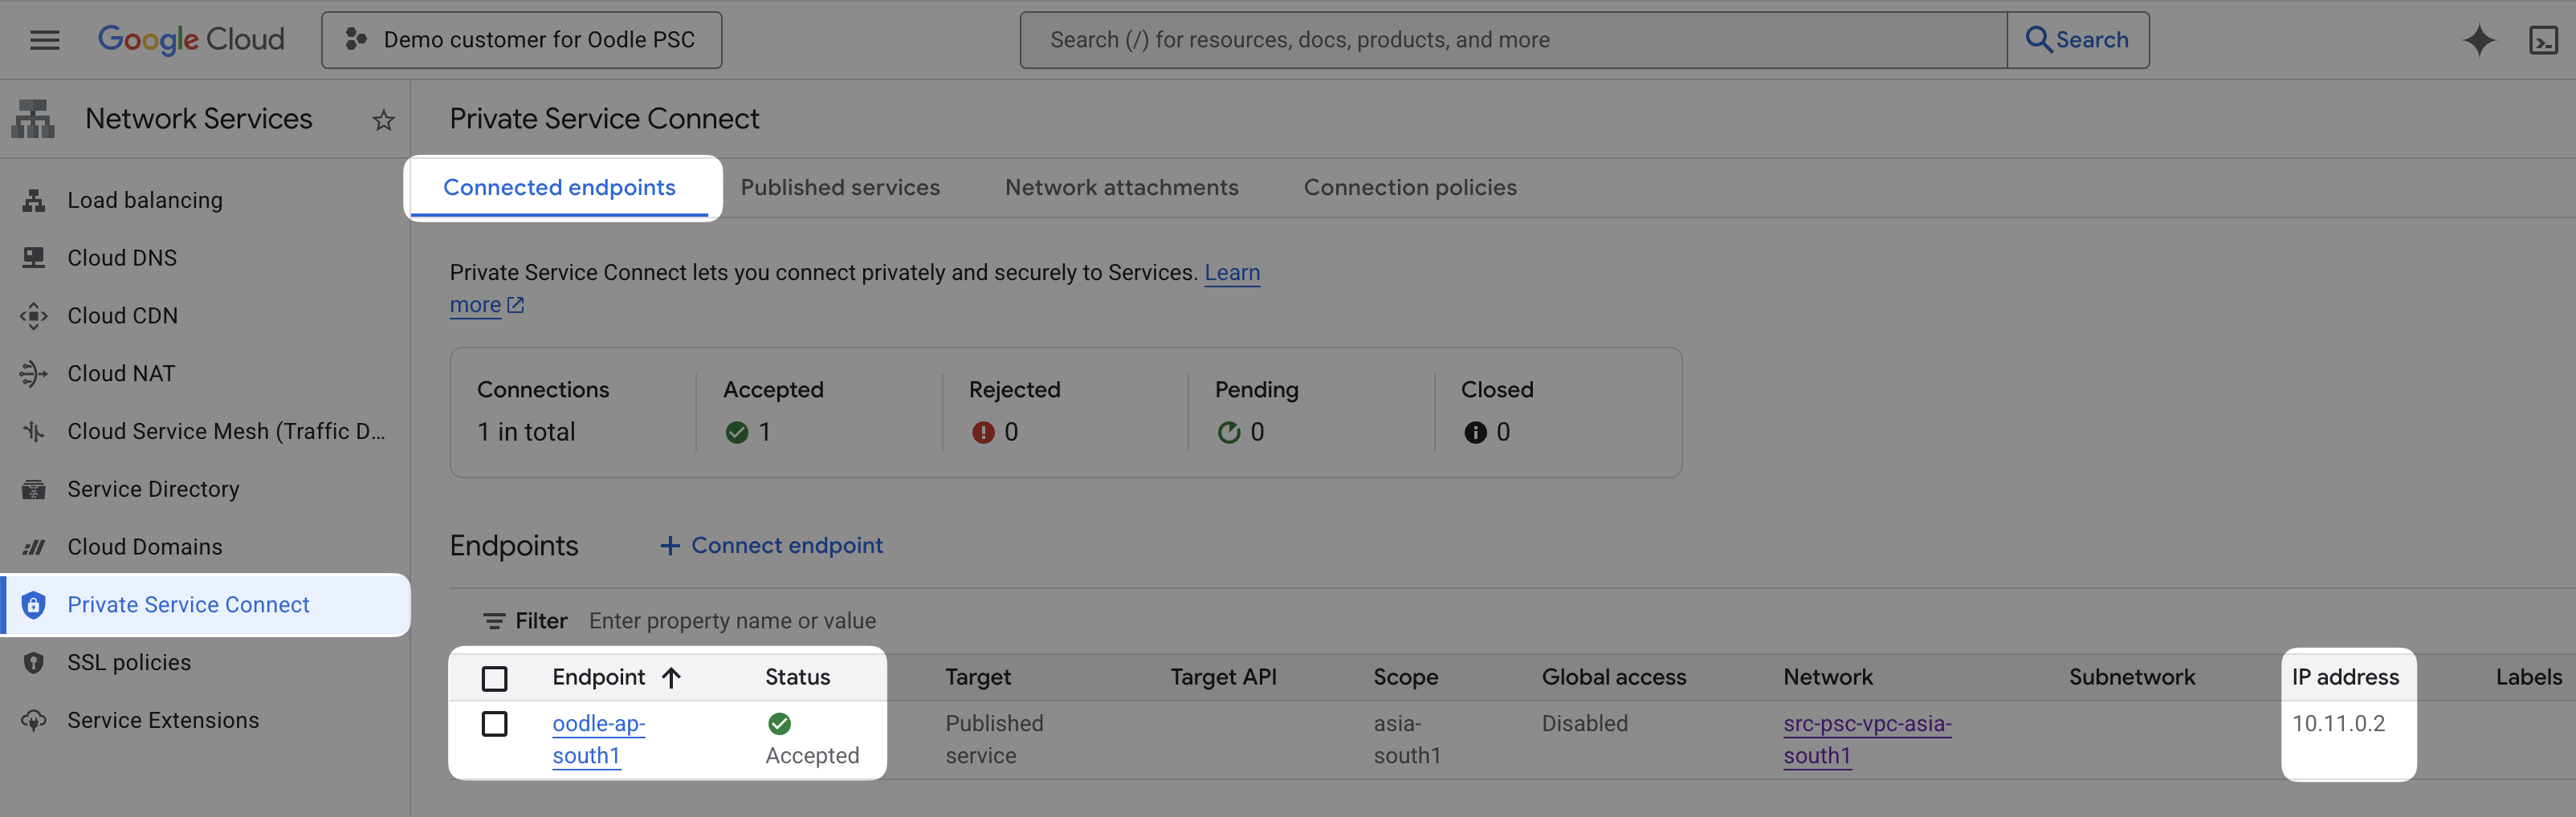Open the Cloud Shell terminal icon
Viewport: 2576px width, 817px height.
[2545, 39]
